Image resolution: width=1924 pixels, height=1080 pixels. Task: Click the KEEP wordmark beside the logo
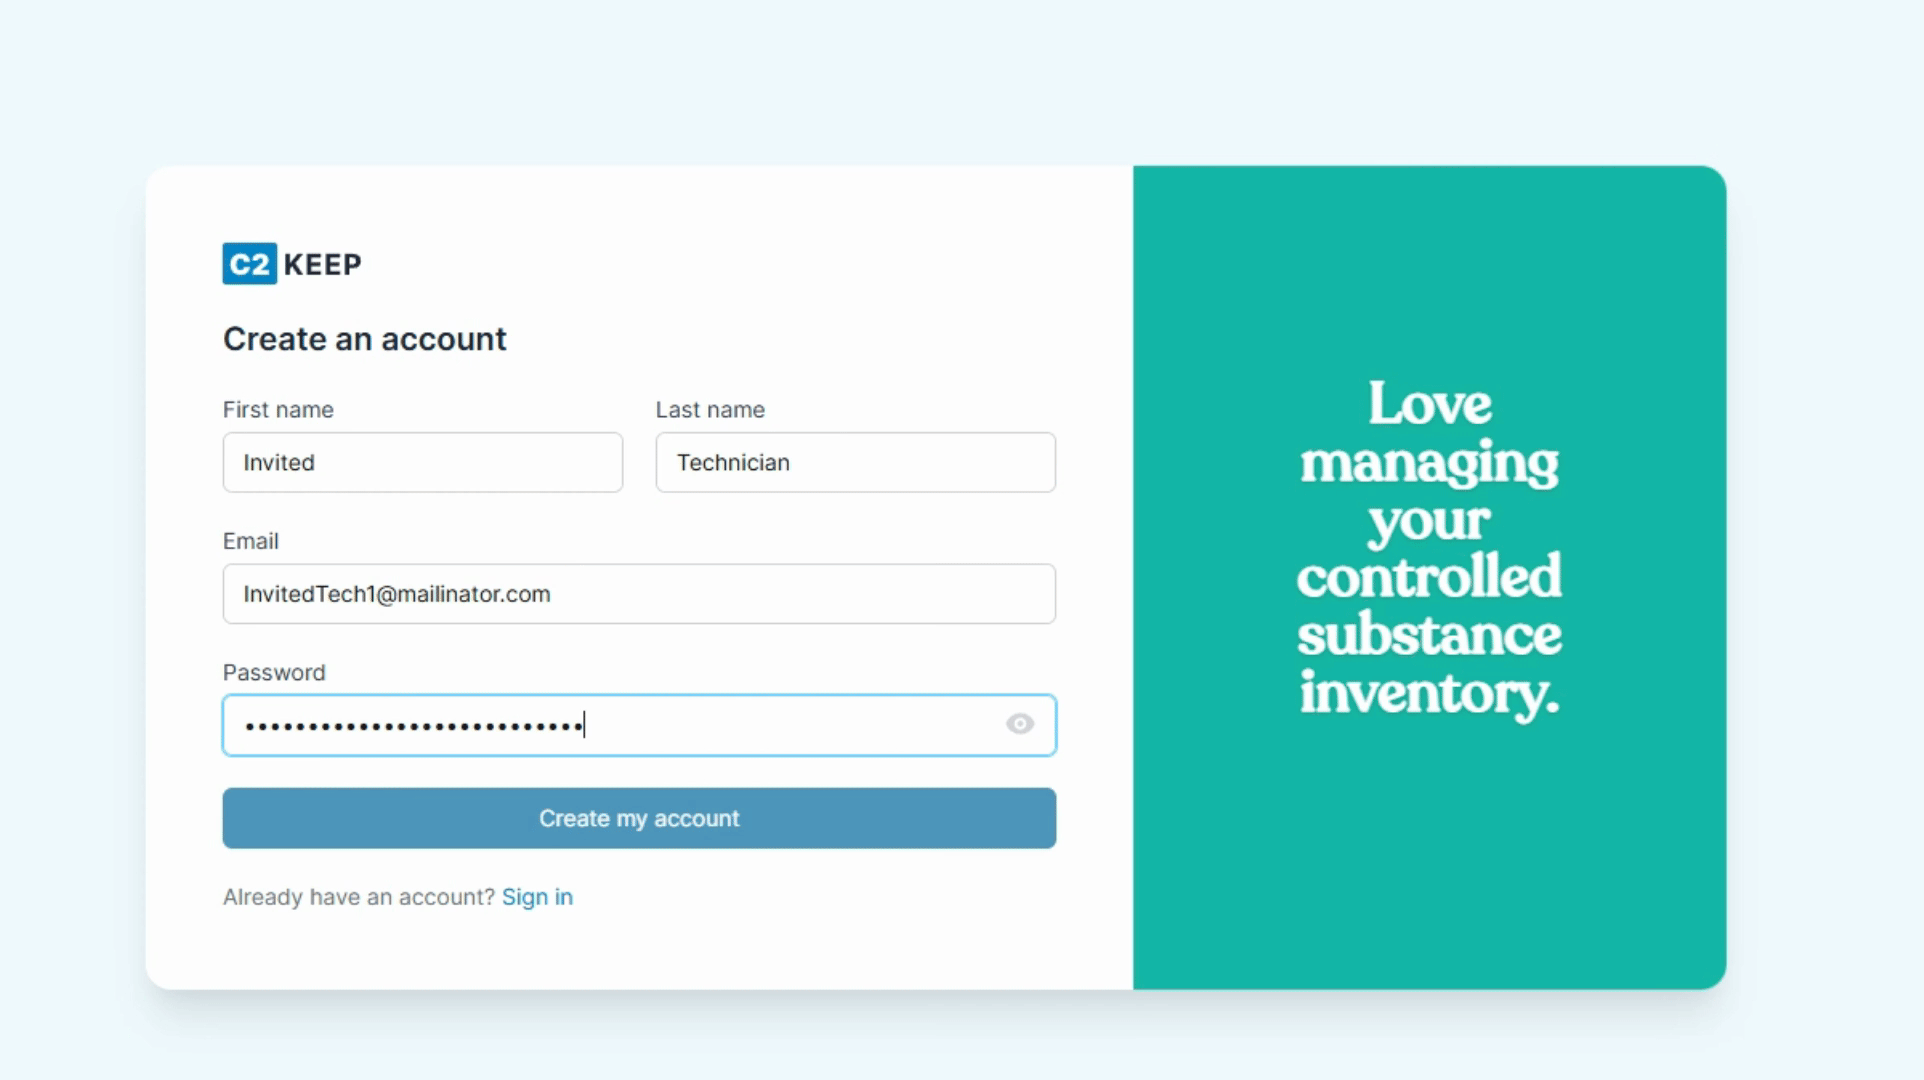coord(322,264)
